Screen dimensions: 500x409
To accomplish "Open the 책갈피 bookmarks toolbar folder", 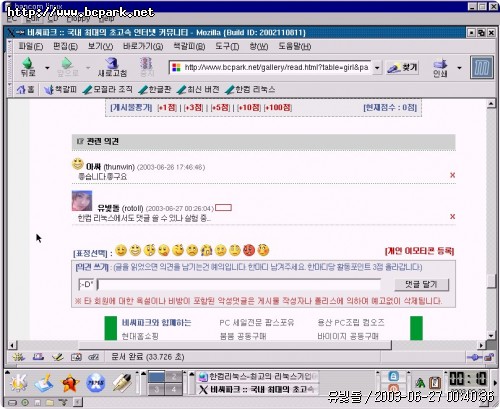I will coord(60,89).
